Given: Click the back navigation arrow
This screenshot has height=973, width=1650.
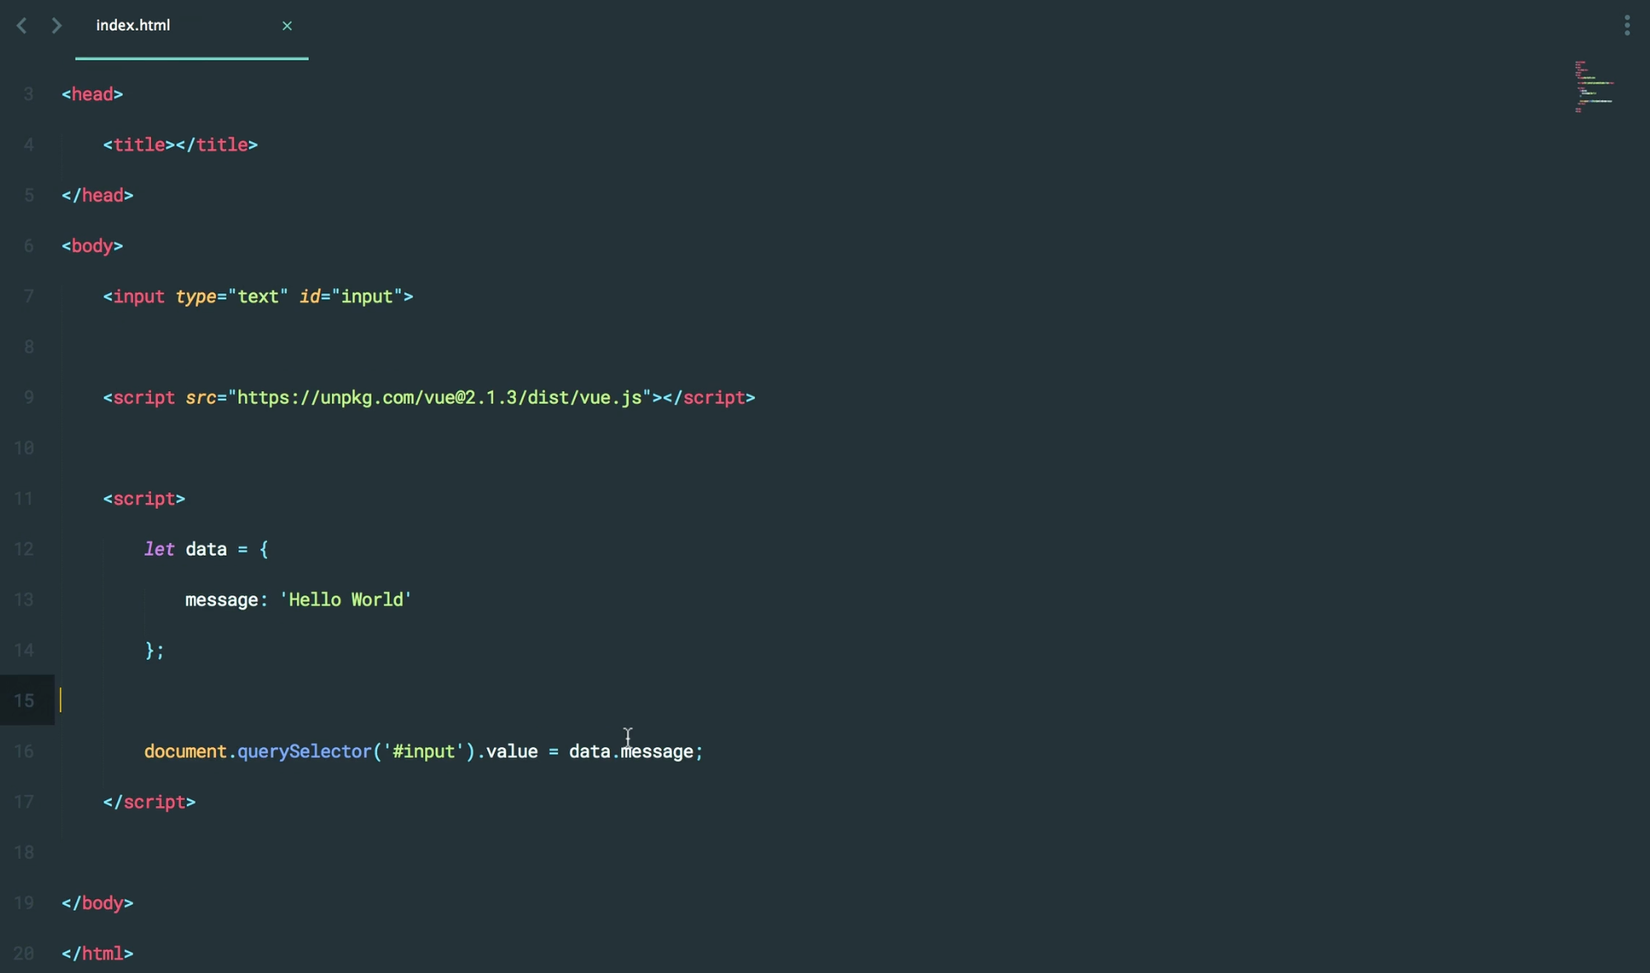Looking at the screenshot, I should point(21,26).
